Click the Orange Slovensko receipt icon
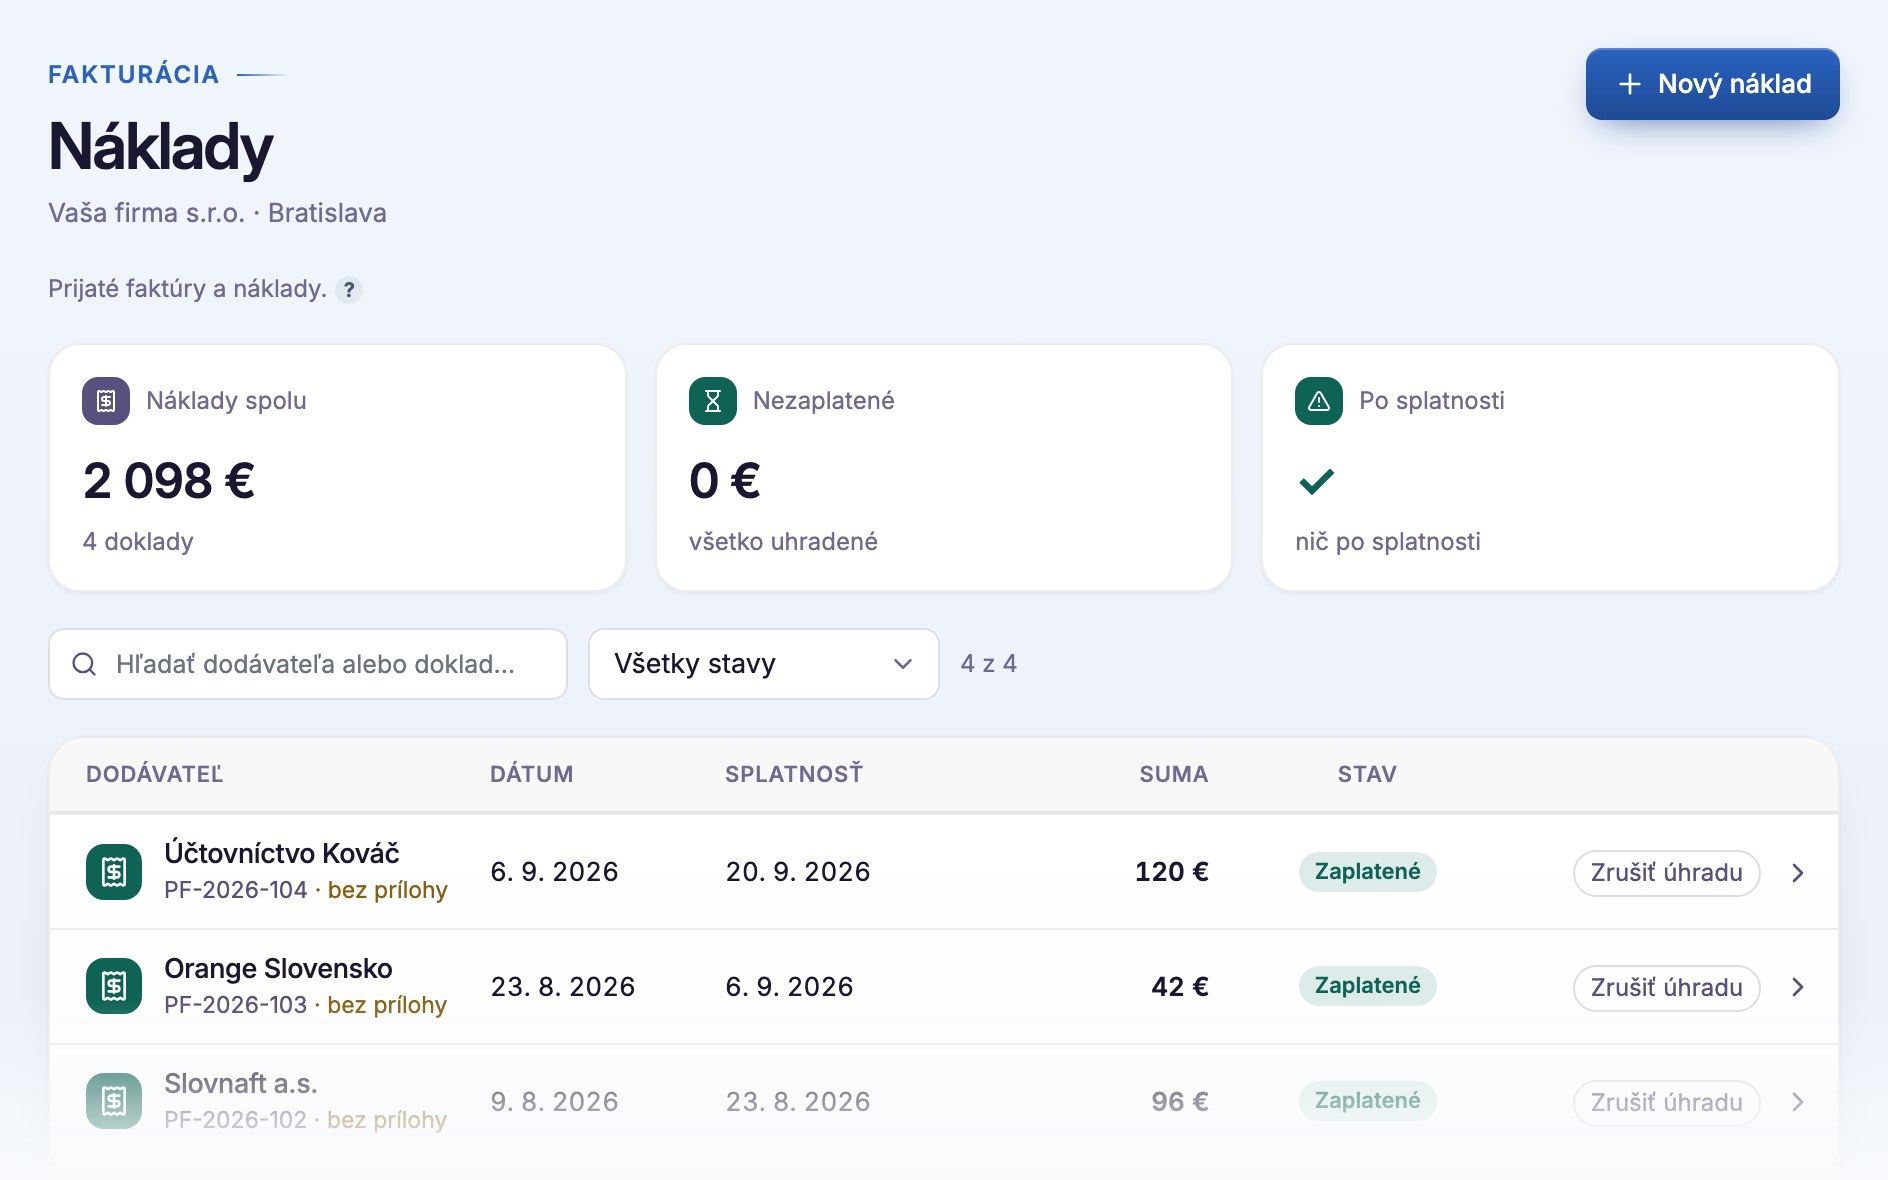This screenshot has height=1180, width=1888. click(114, 987)
